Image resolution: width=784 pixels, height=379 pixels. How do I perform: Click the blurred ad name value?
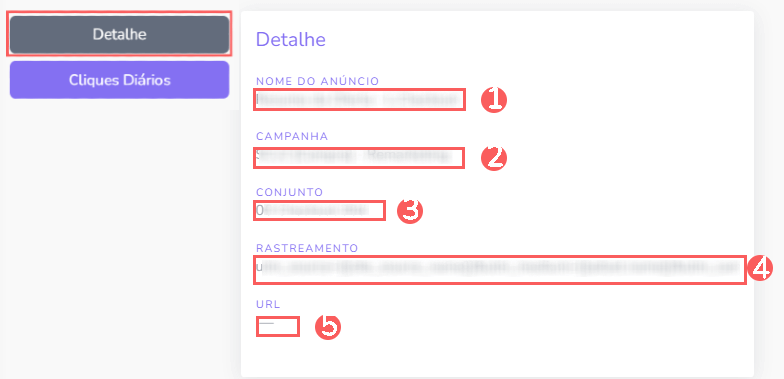(x=360, y=100)
